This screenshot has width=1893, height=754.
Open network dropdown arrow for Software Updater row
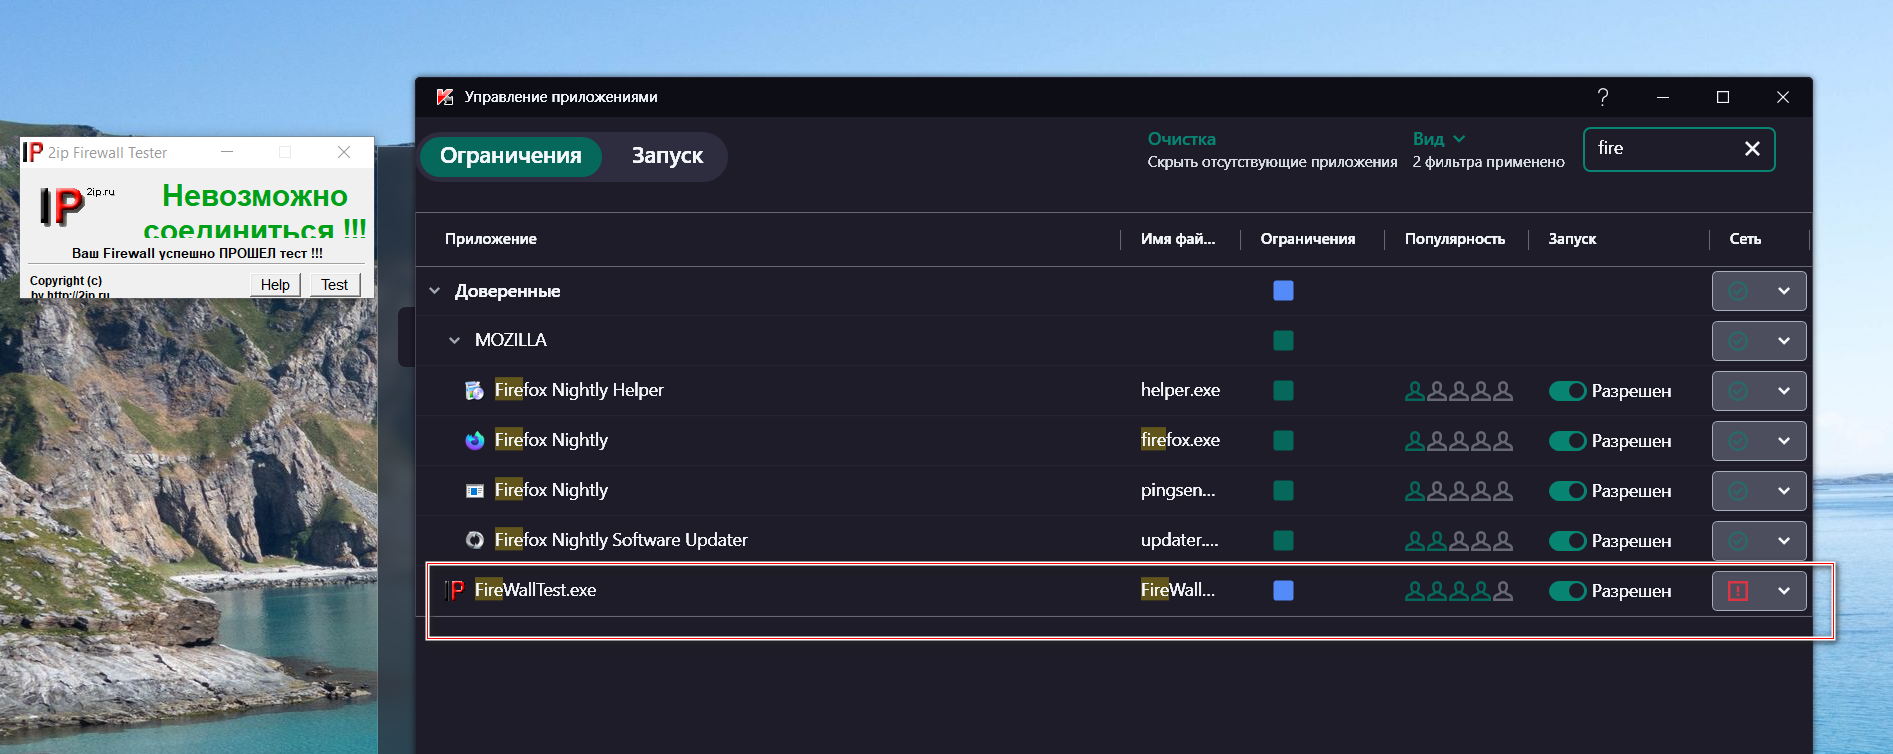tap(1784, 541)
